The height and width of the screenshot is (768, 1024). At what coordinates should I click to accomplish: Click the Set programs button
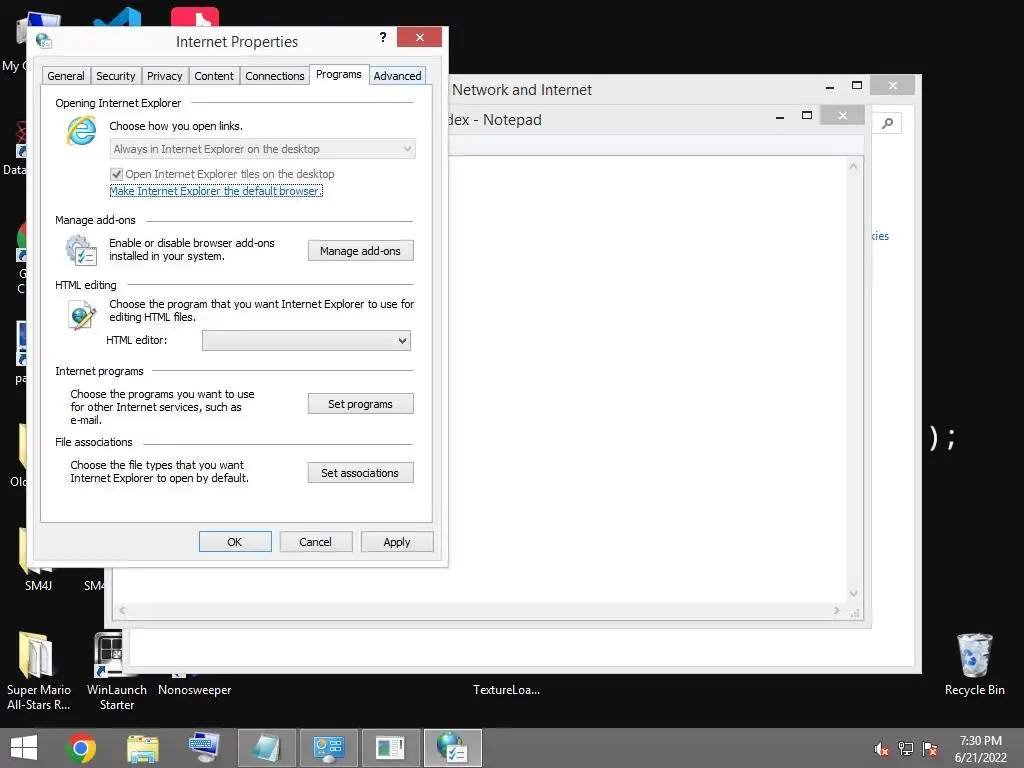pyautogui.click(x=360, y=404)
